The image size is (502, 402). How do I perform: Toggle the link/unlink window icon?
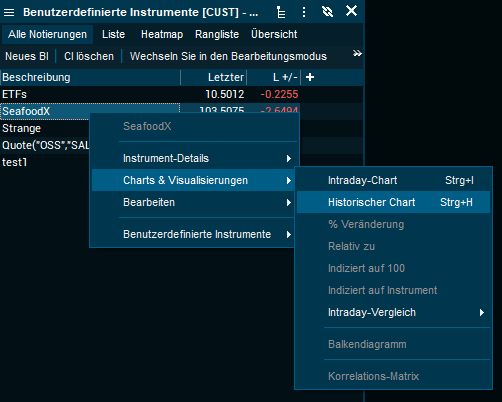pyautogui.click(x=327, y=12)
